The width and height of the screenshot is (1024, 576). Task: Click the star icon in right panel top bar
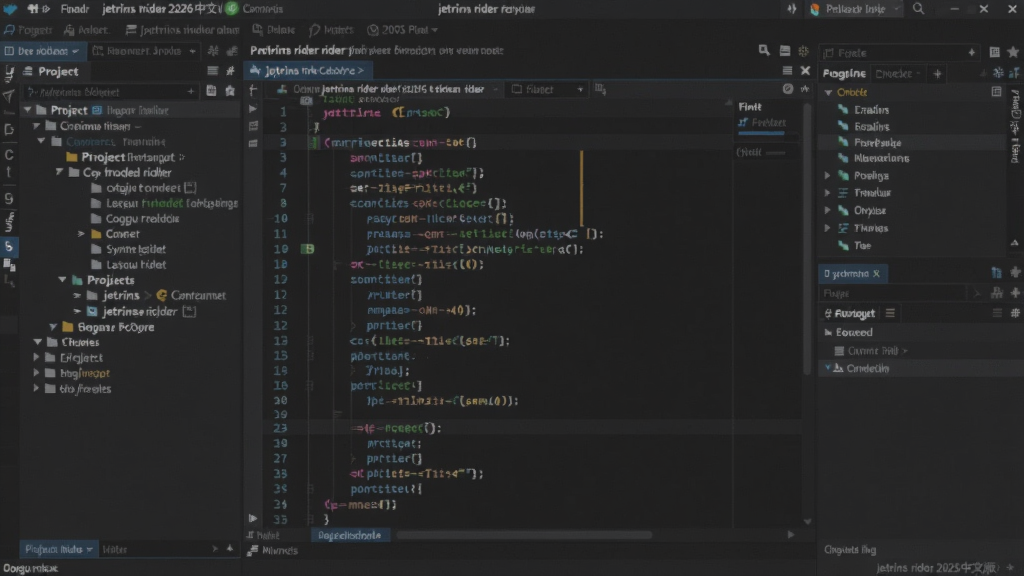(1013, 52)
